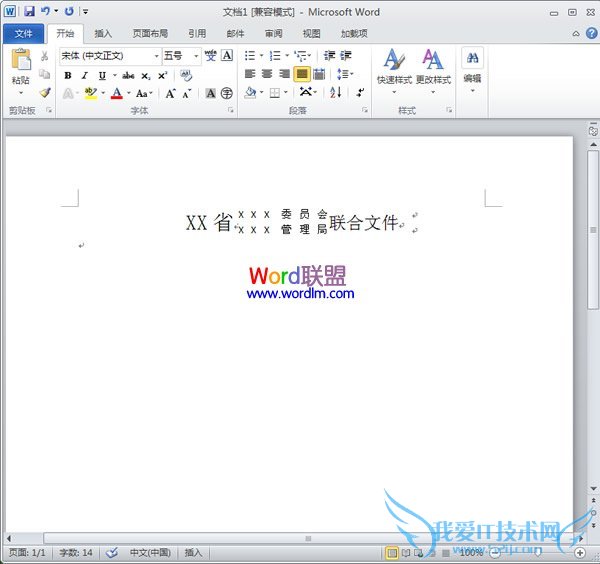Switch to Print Layout view in status bar
The height and width of the screenshot is (564, 600).
392,553
